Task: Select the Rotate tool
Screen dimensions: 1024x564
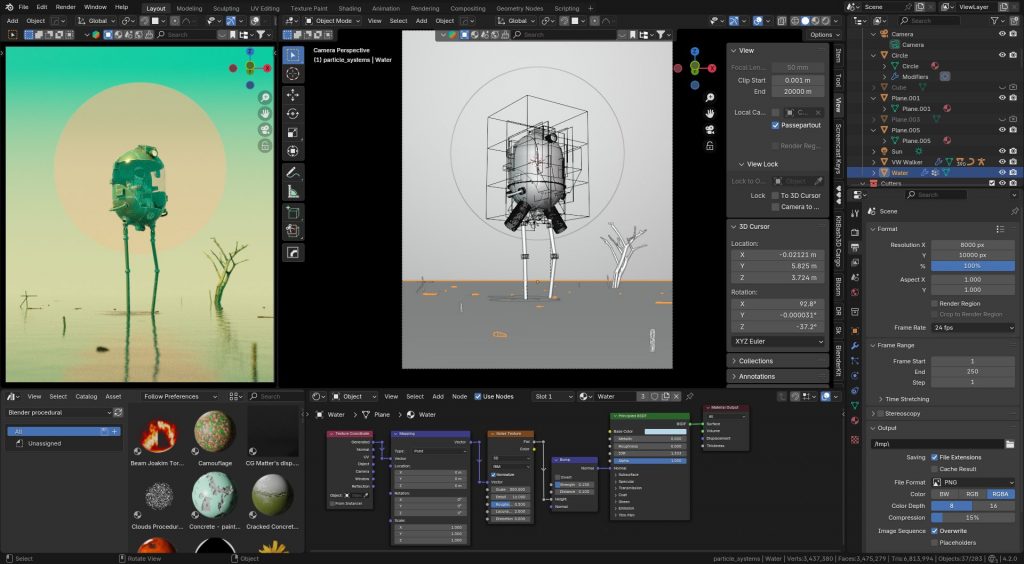Action: coord(293,114)
